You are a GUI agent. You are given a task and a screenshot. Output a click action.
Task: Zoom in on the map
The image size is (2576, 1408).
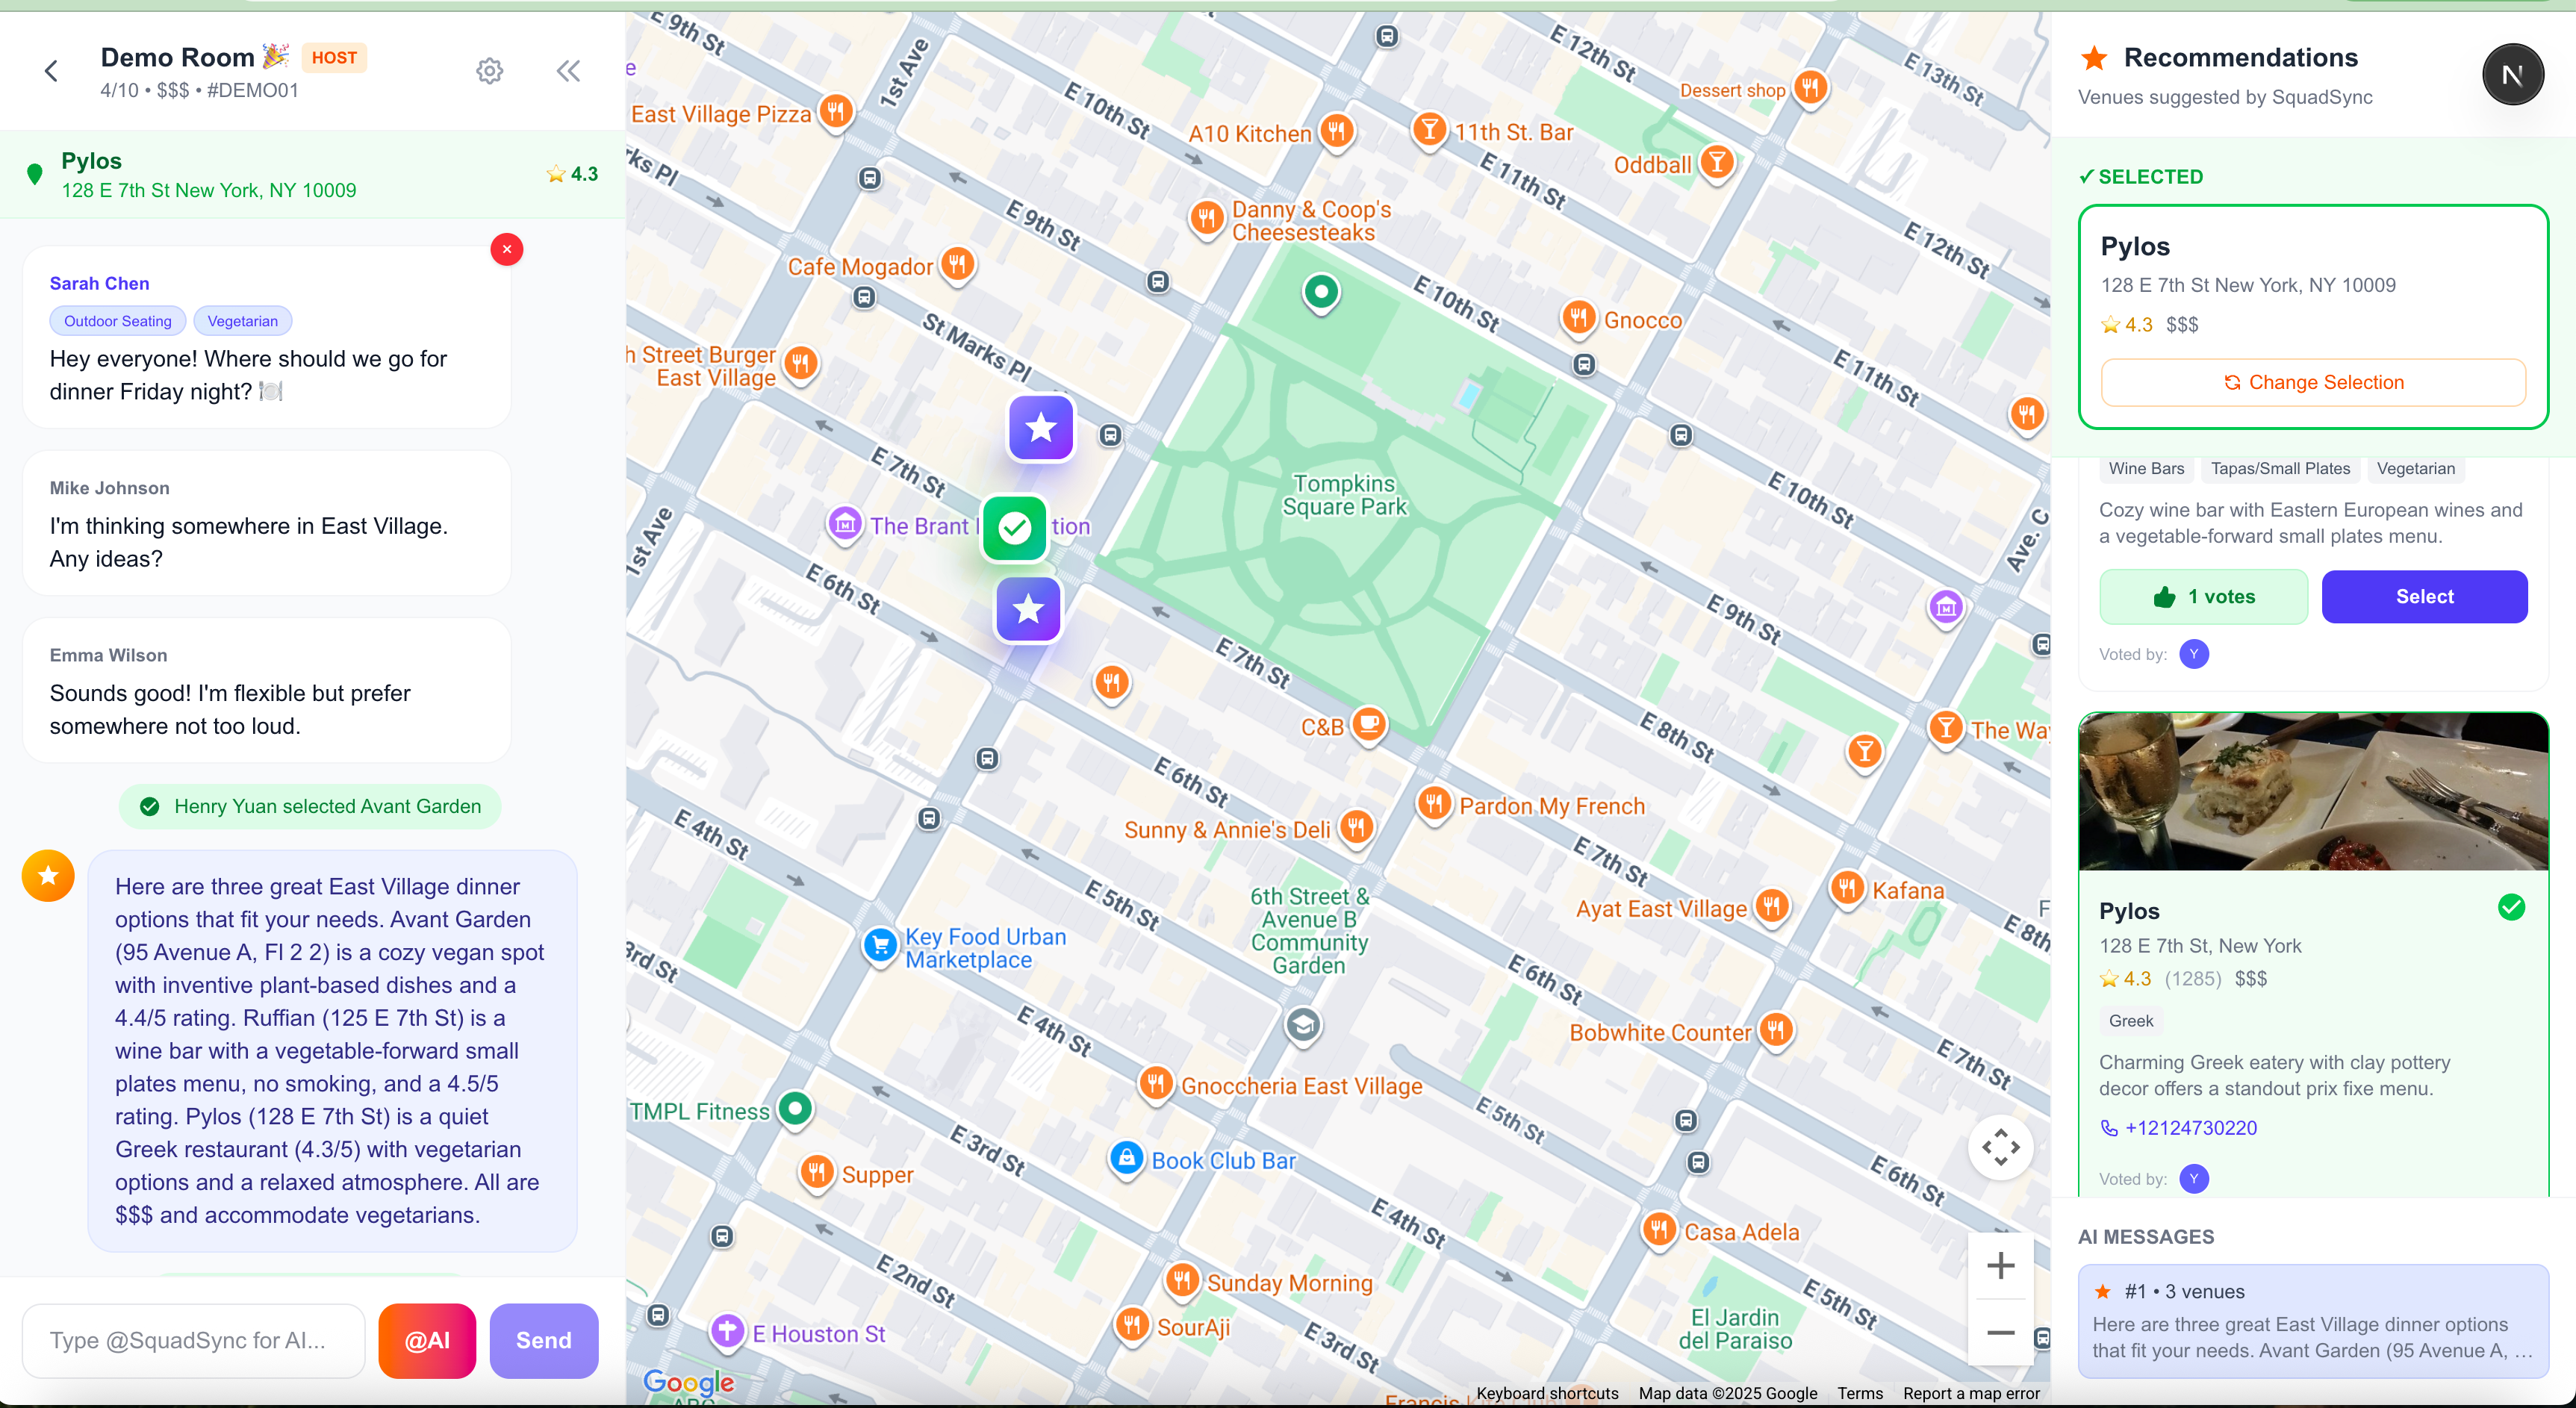(x=2000, y=1266)
